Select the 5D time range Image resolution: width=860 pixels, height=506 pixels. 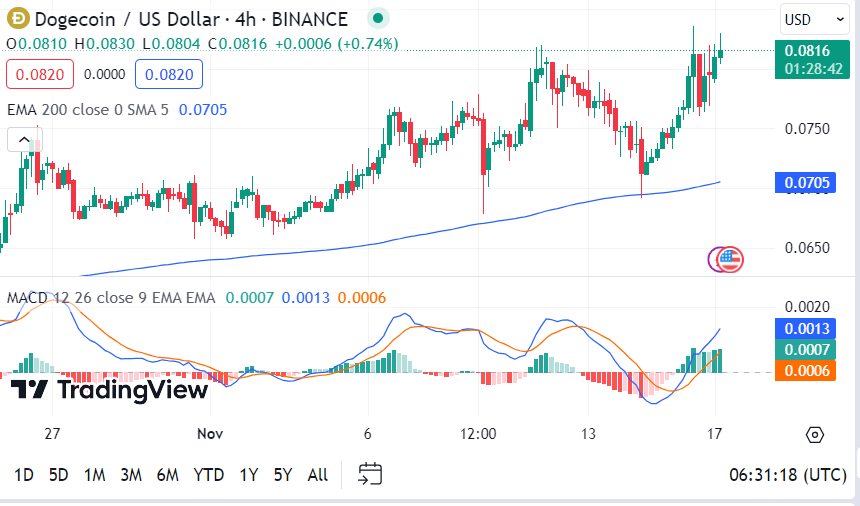point(59,474)
